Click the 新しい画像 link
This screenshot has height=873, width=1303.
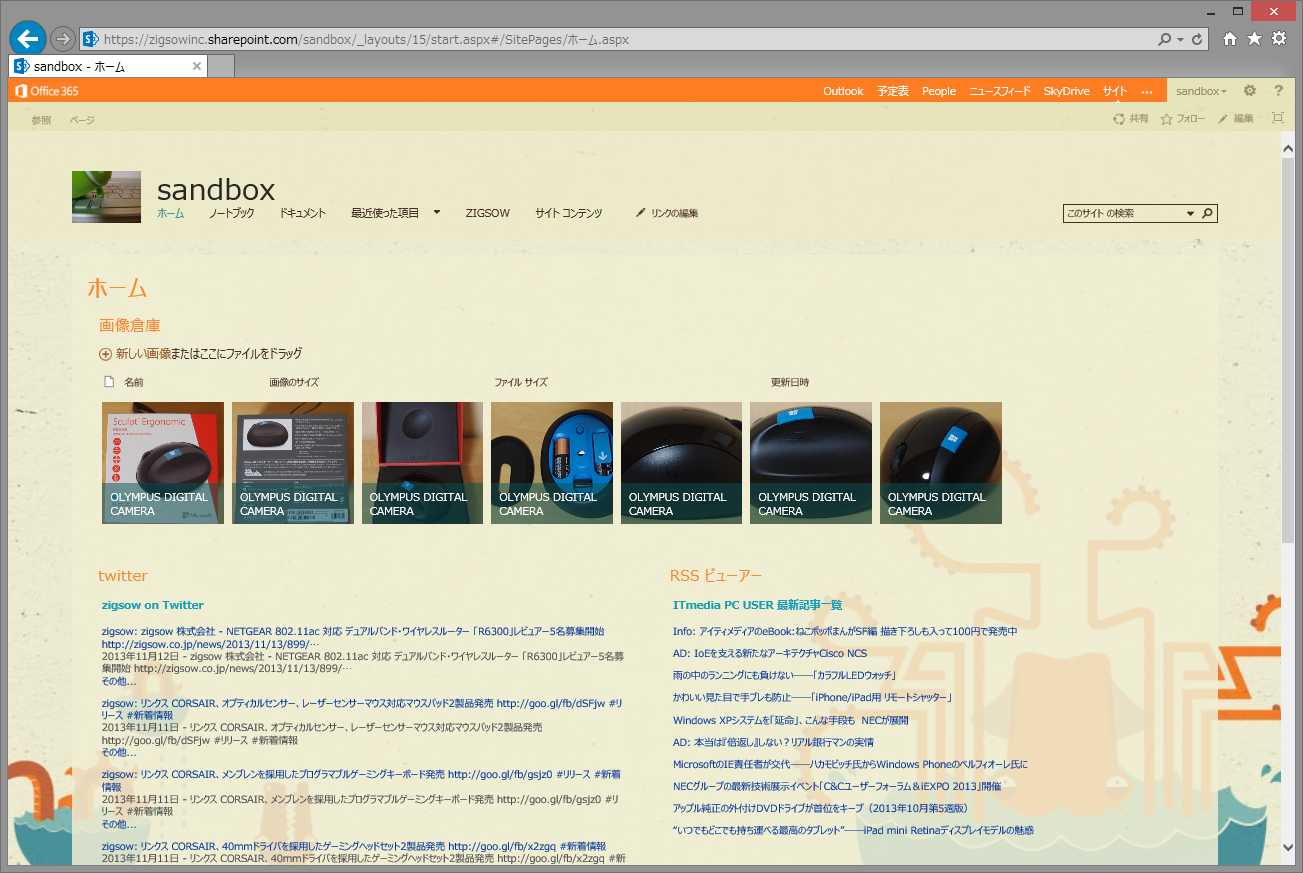point(144,354)
